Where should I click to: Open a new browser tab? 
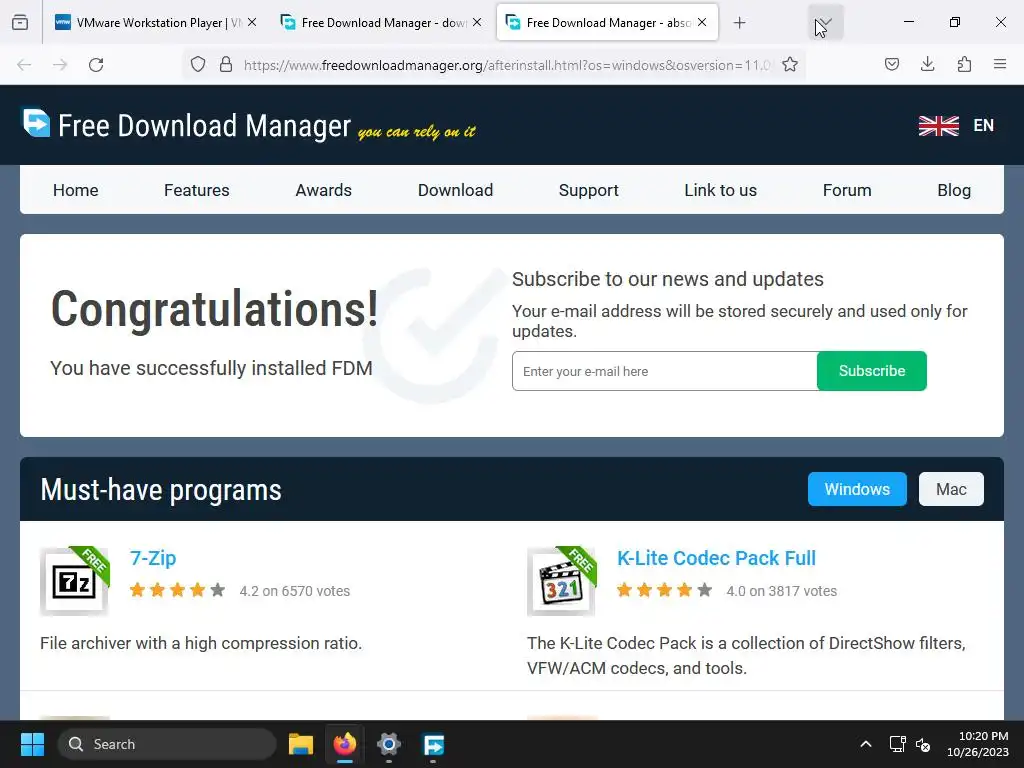point(739,23)
